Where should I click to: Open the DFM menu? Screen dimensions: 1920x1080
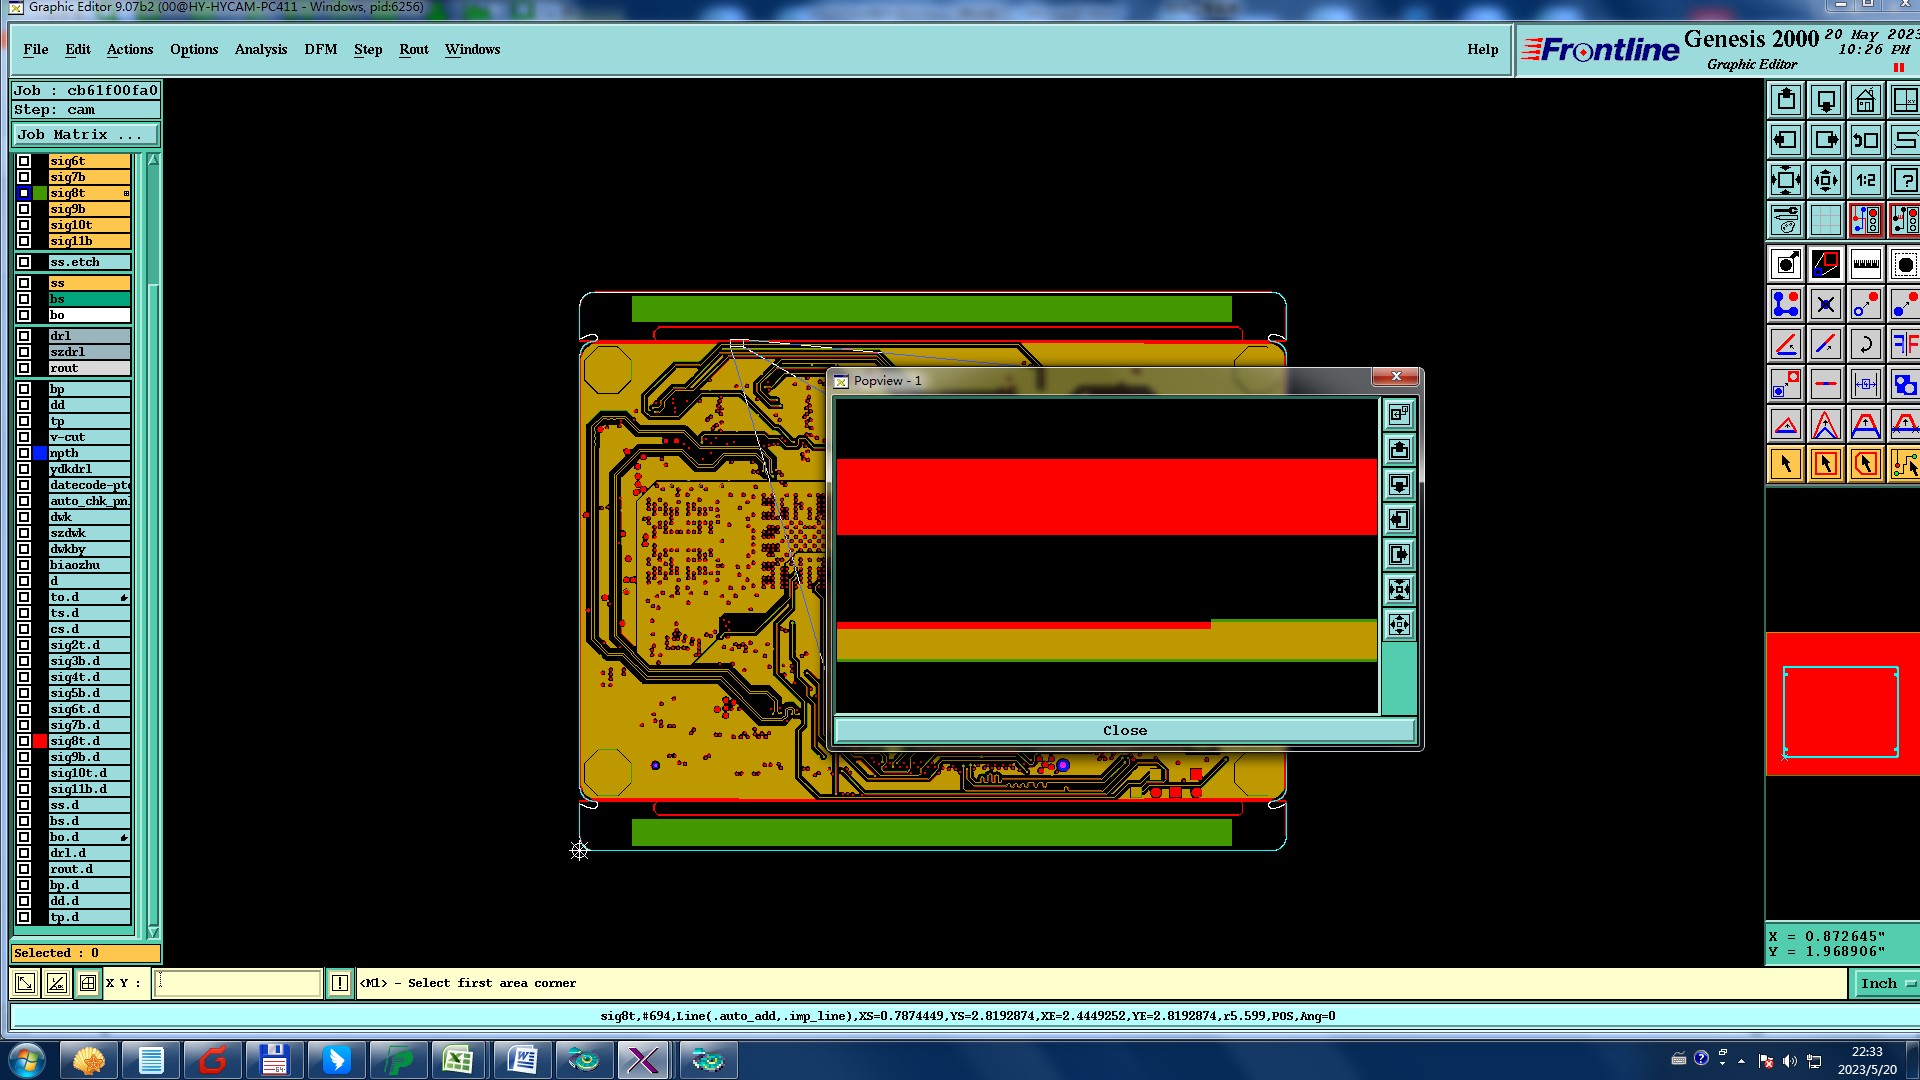tap(320, 49)
